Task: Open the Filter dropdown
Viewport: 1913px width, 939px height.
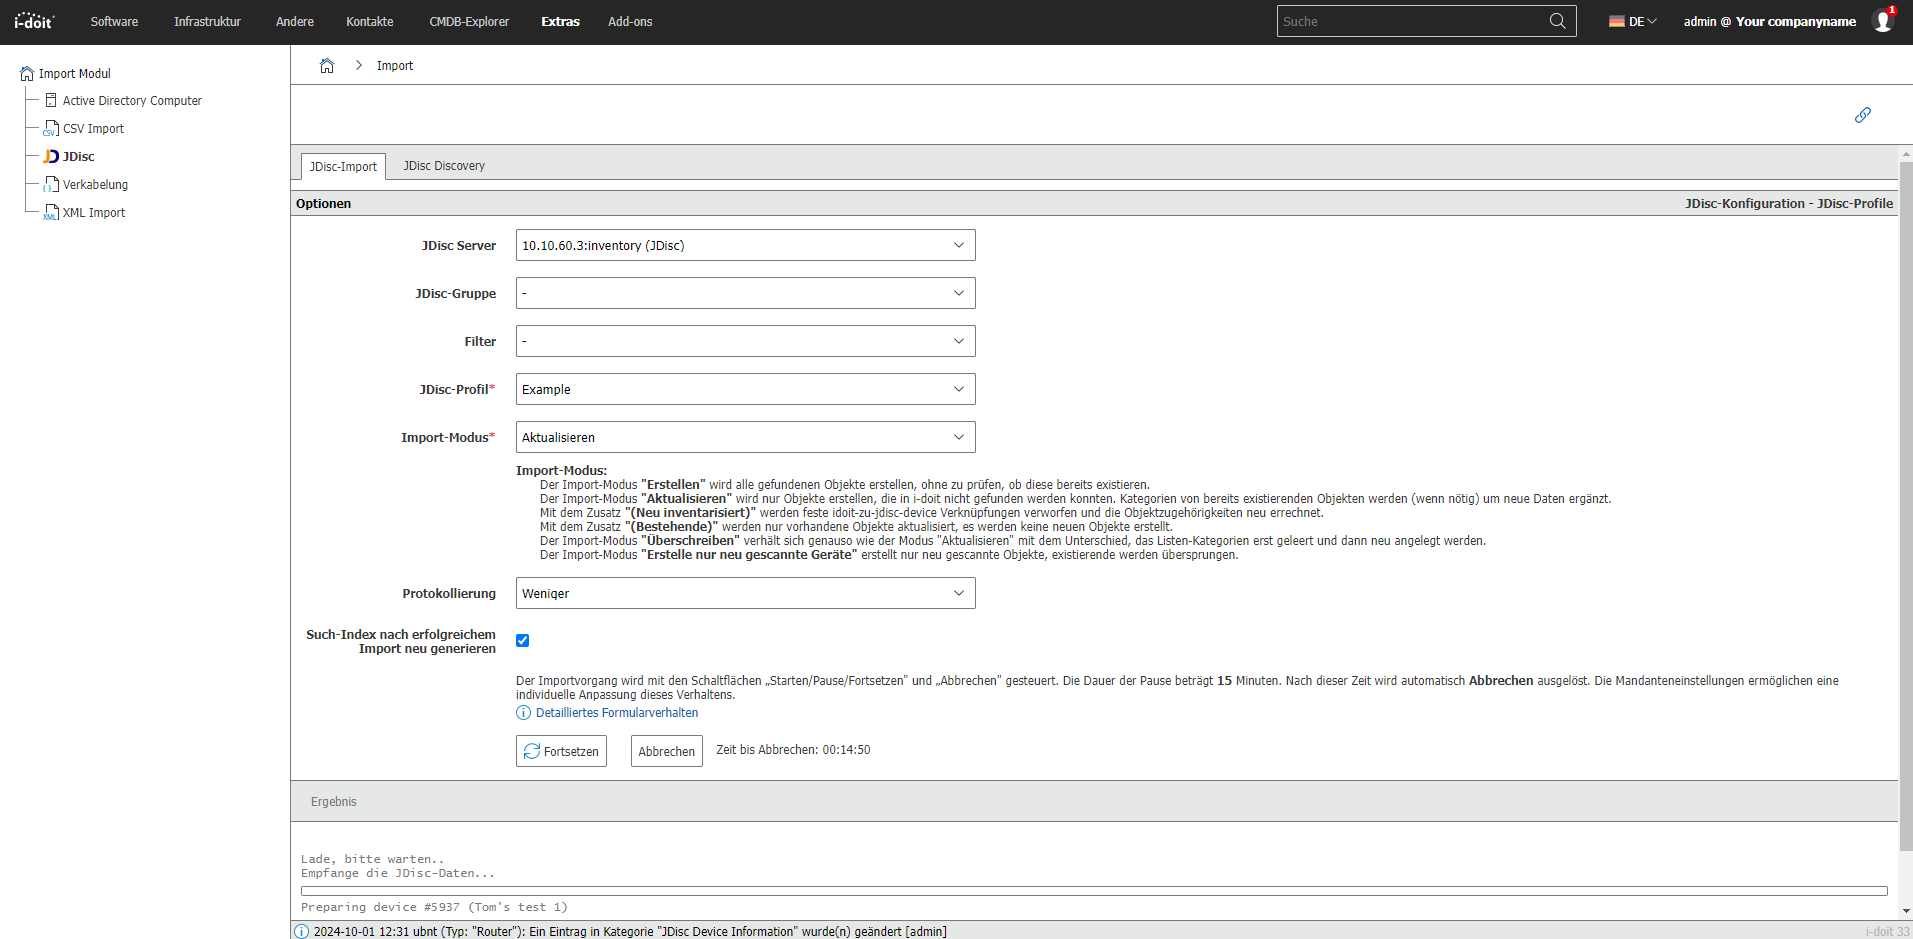Action: [746, 341]
